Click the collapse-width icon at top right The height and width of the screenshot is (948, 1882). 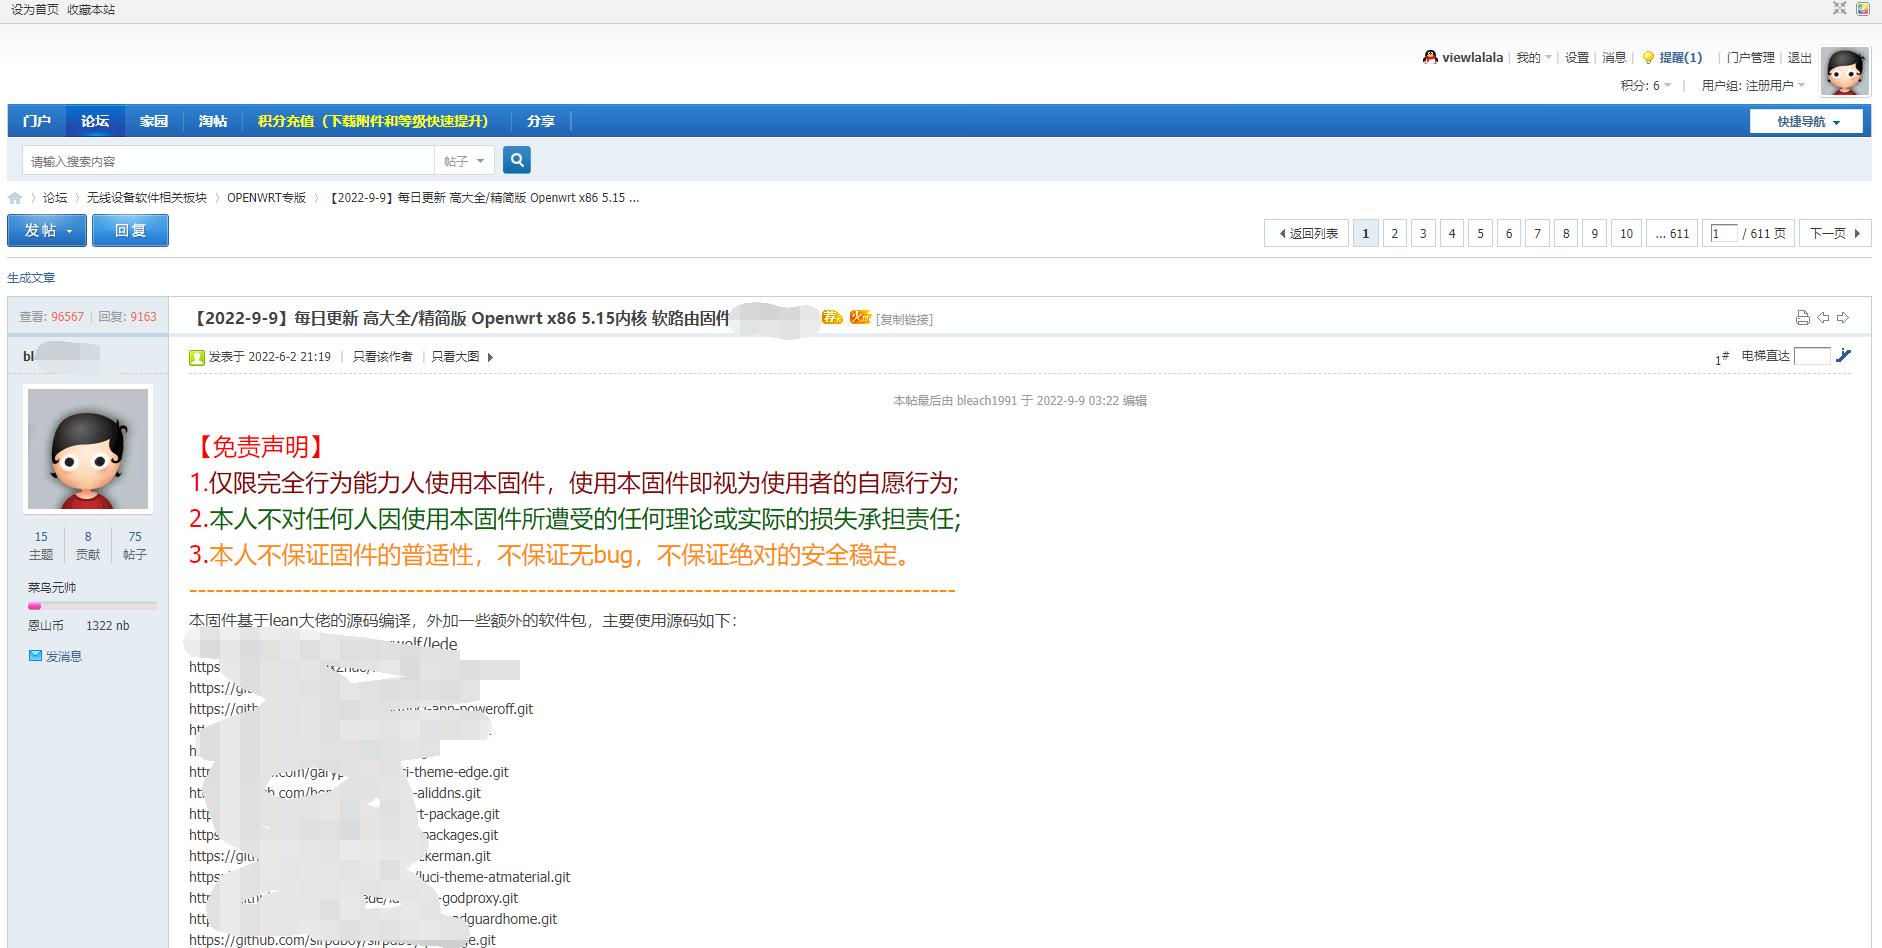coord(1839,9)
